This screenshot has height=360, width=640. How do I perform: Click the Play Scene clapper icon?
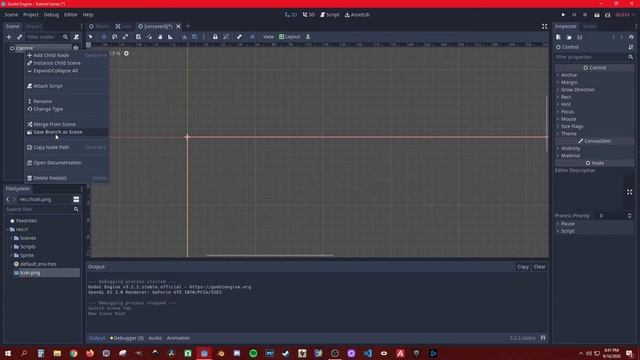[x=597, y=15]
